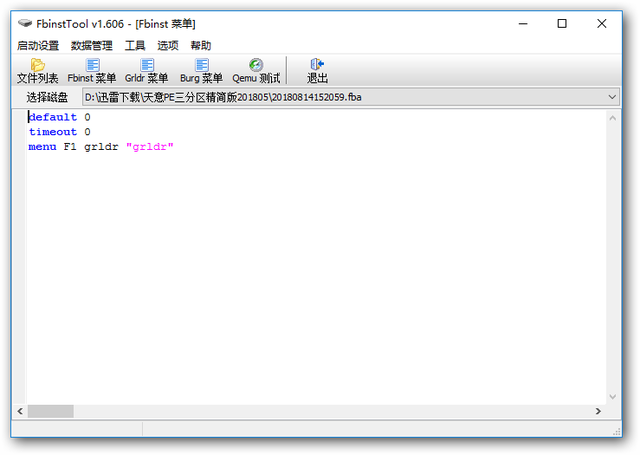Open the Grldr 菜单 editor
Viewport: 640px width, 455px height.
[x=147, y=71]
